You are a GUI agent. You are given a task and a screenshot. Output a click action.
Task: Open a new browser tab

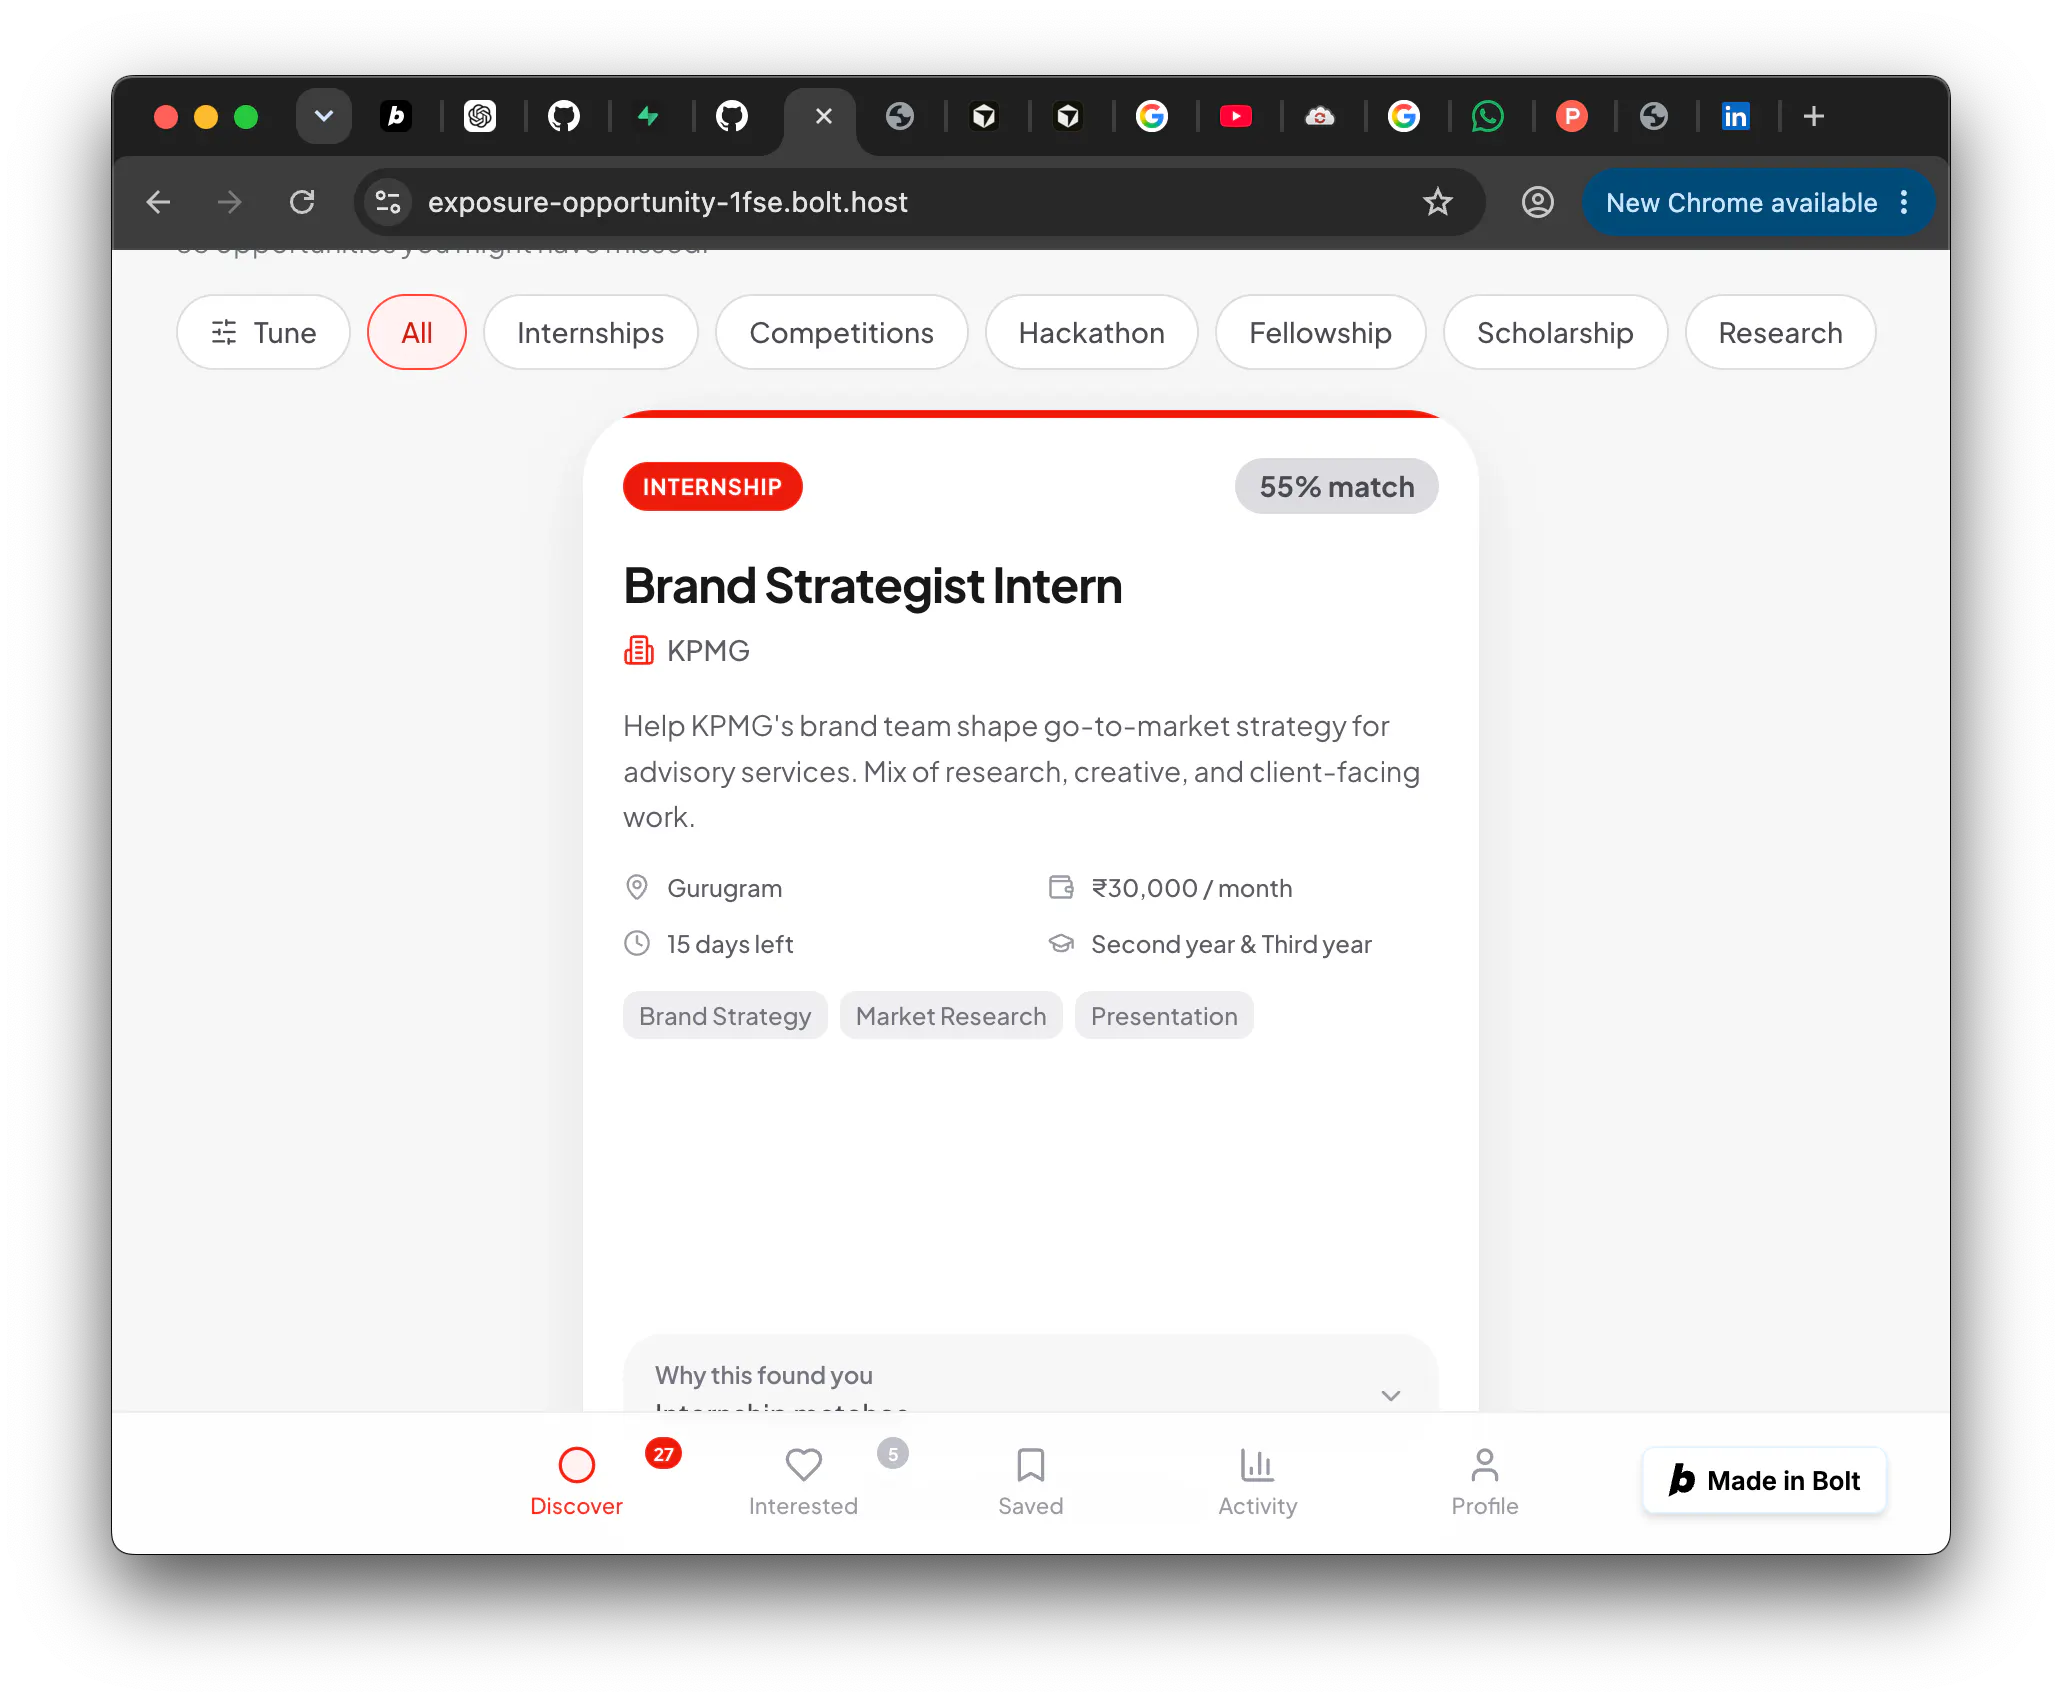[x=1814, y=117]
